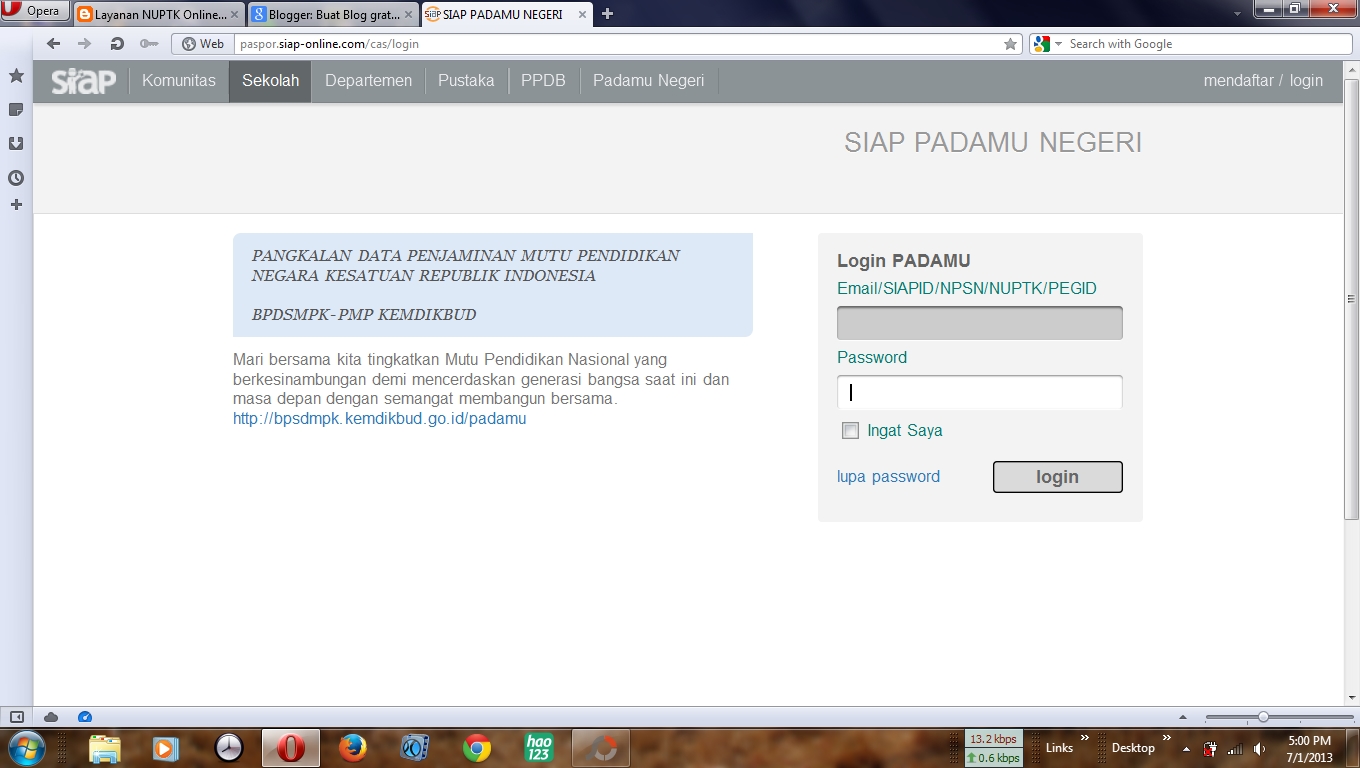Switch to the Blogger Buat Blog tab
Screen dimensions: 1360x768
332,14
